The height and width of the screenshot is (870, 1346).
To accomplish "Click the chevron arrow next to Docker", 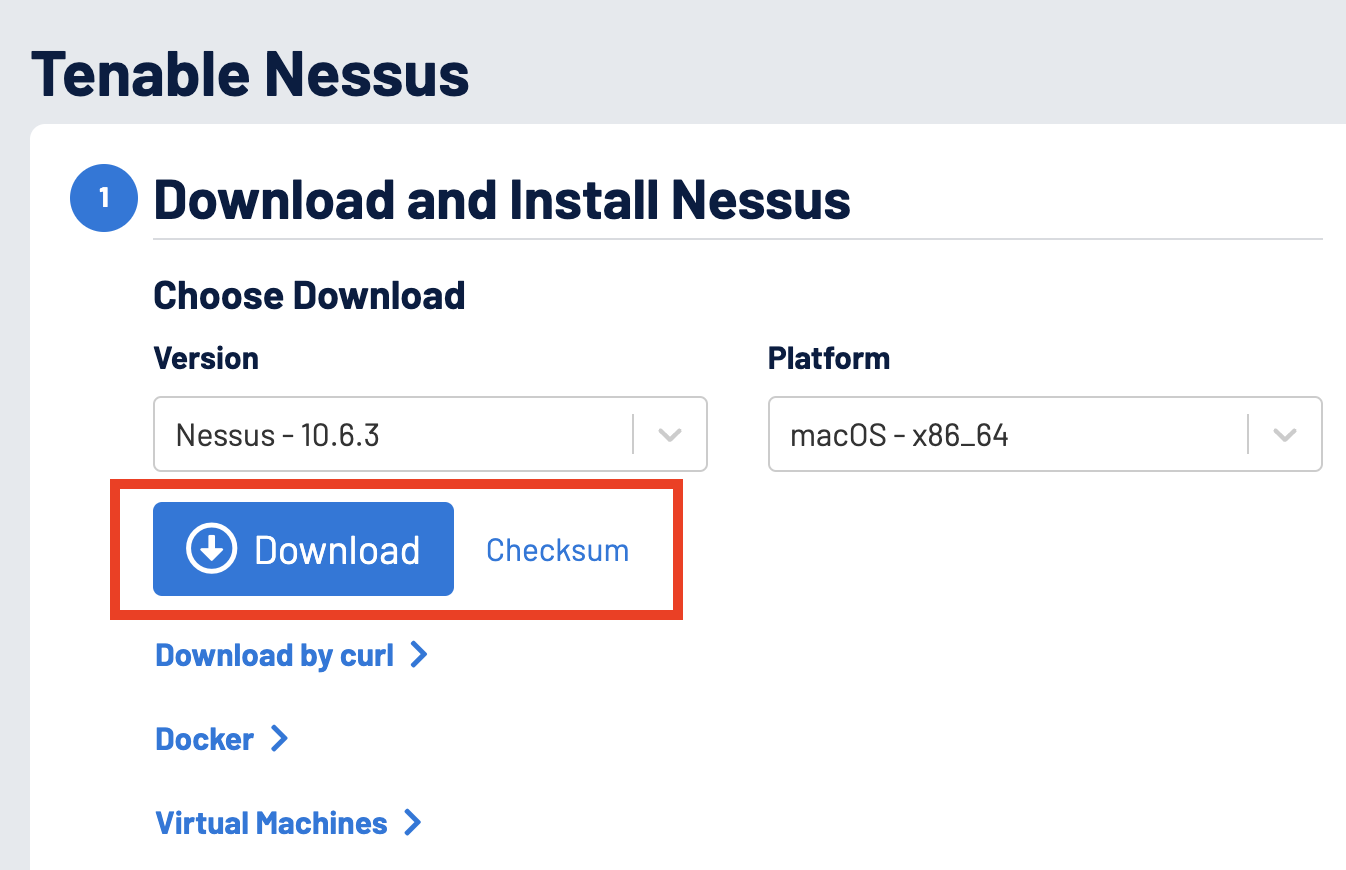I will (279, 739).
